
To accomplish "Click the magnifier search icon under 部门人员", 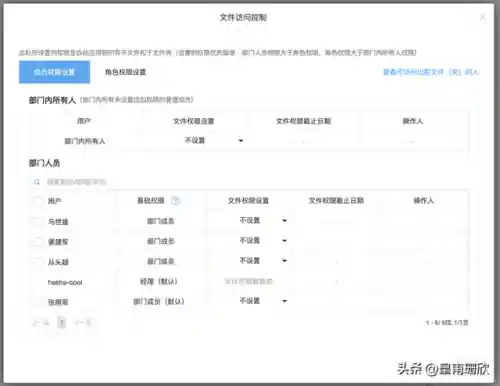I will point(37,182).
